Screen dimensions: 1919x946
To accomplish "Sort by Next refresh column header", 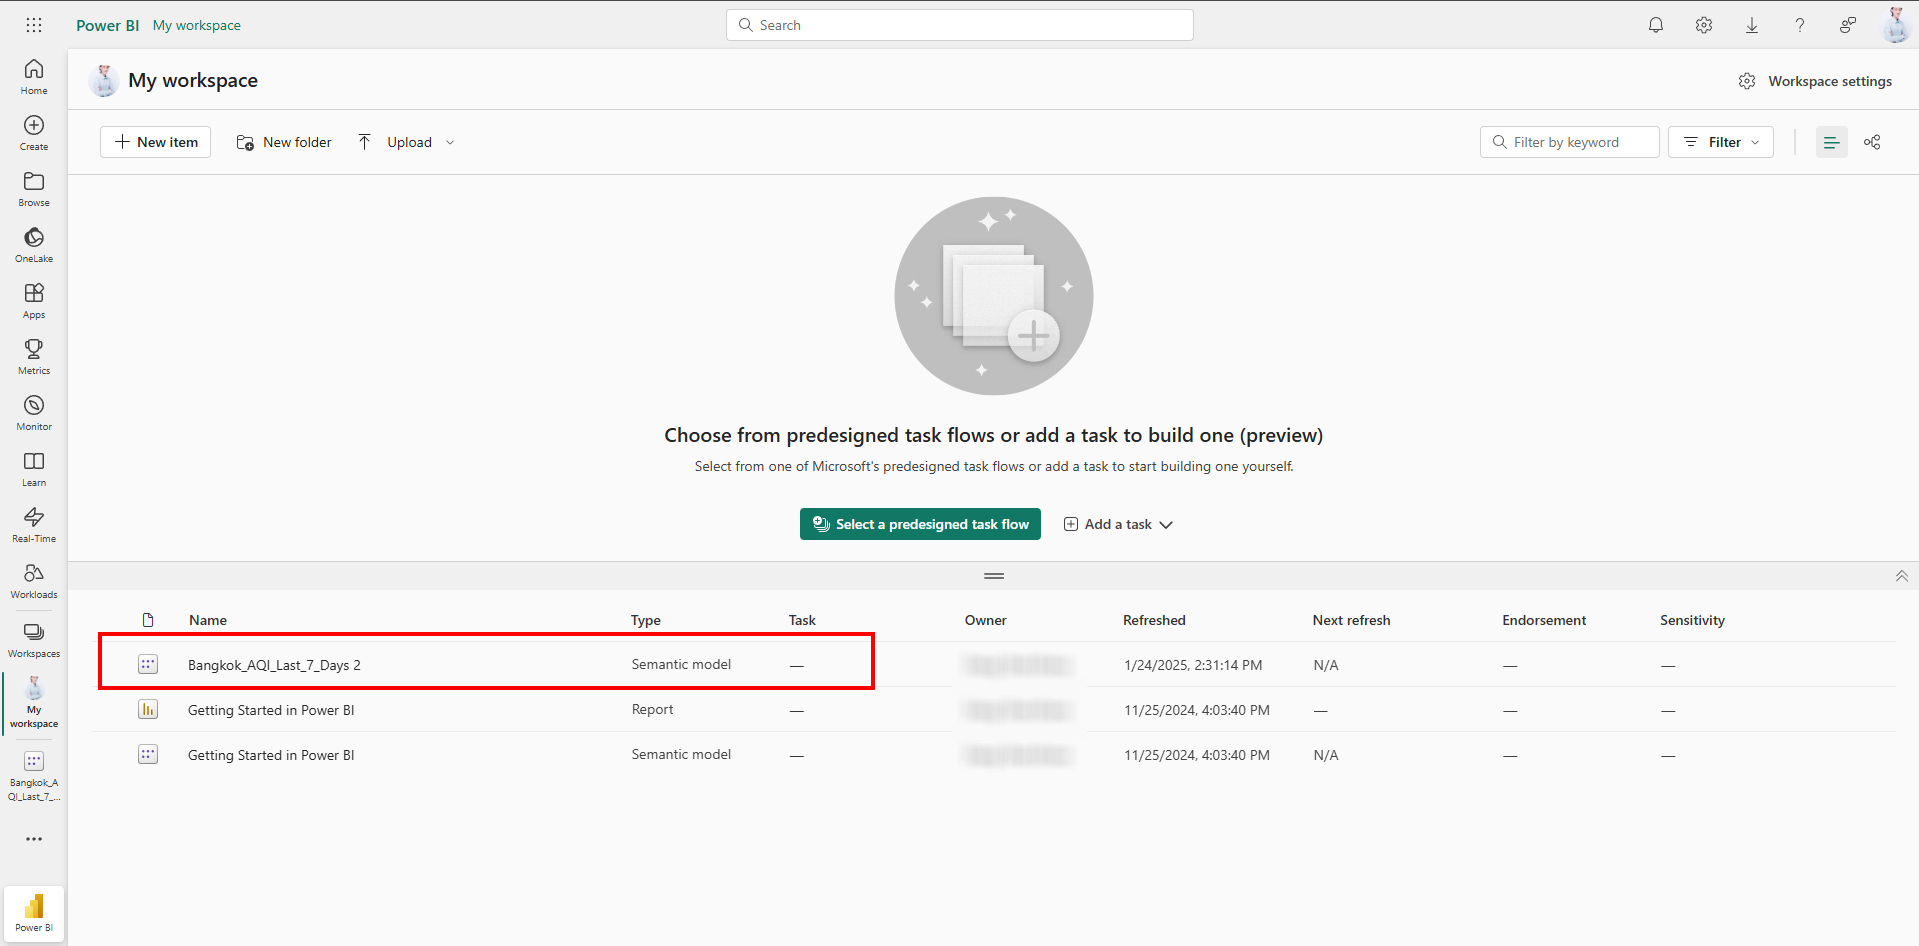I will (1352, 620).
